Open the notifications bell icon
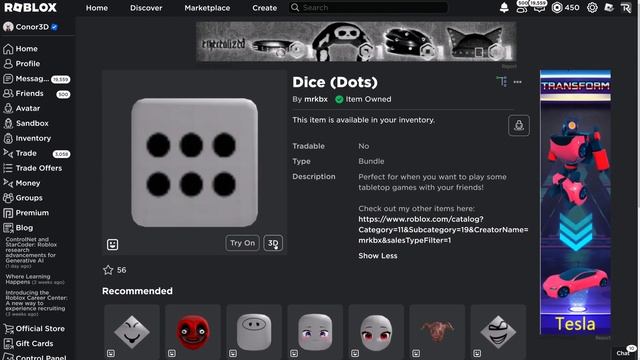640x360 pixels. click(x=504, y=7)
